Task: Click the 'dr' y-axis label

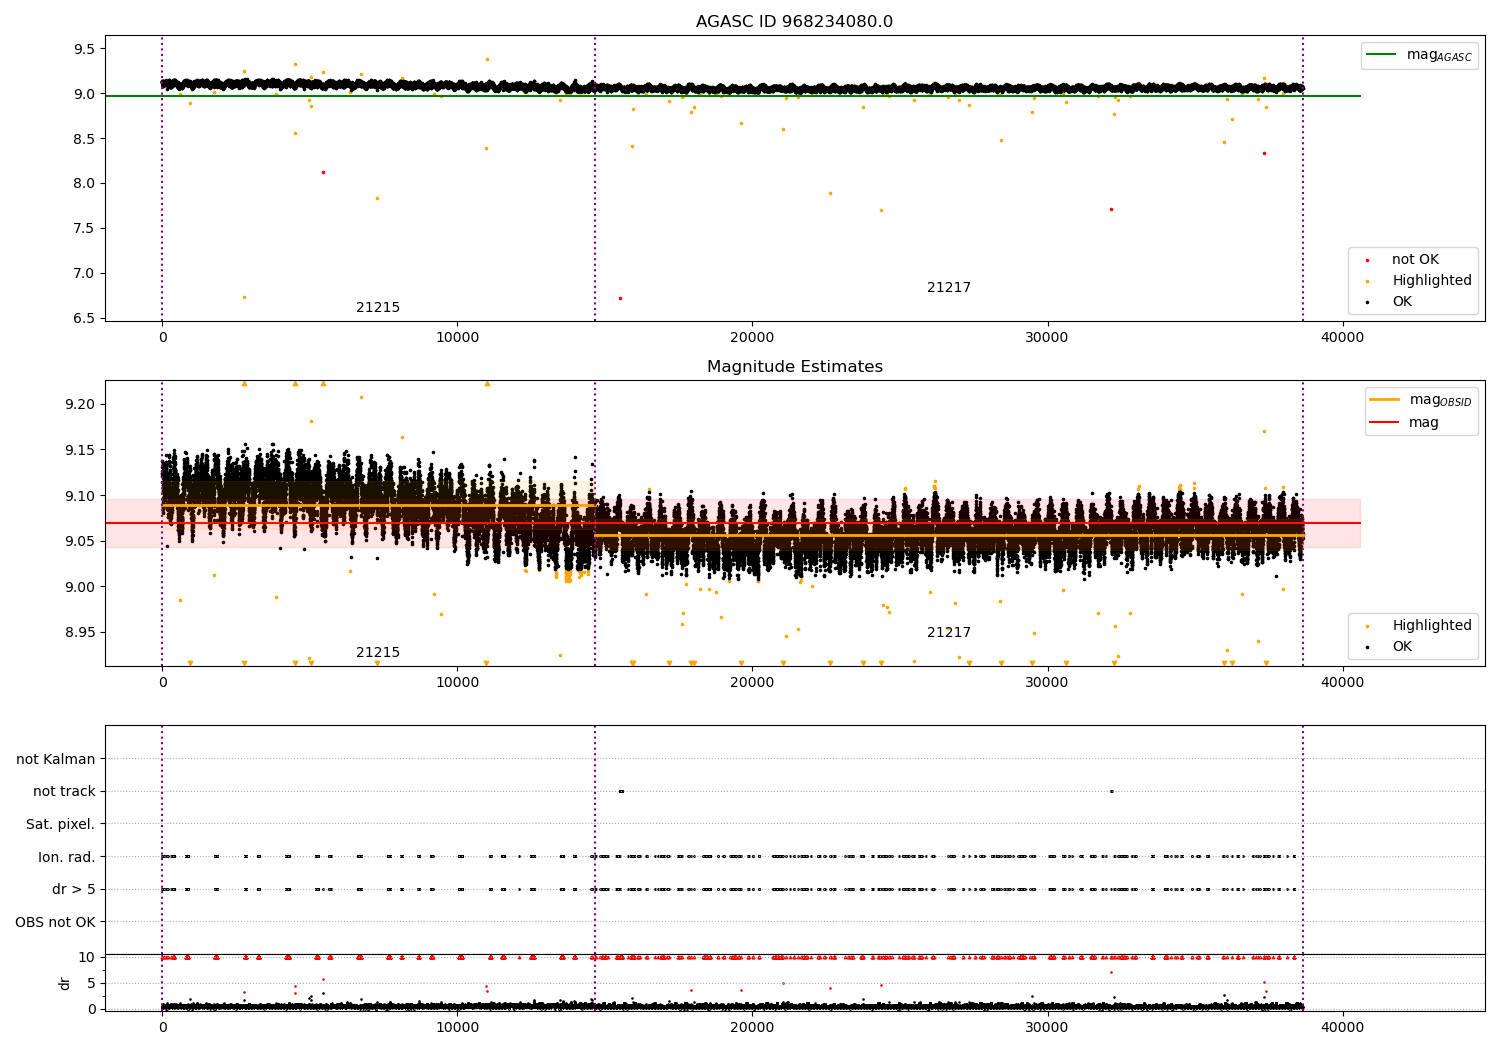Action: click(65, 983)
